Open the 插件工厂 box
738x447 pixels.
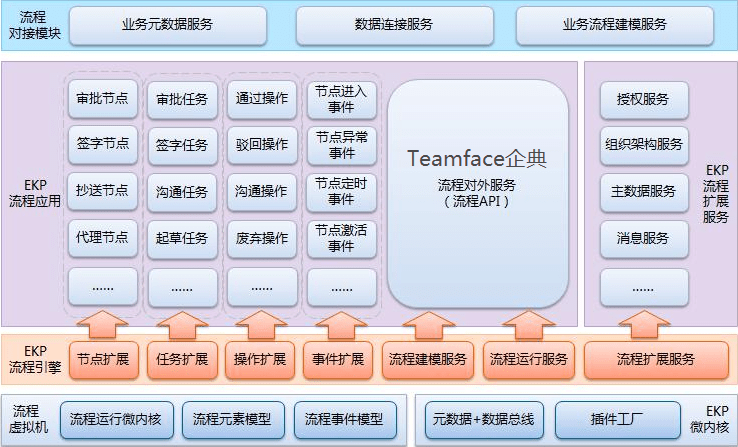606,419
